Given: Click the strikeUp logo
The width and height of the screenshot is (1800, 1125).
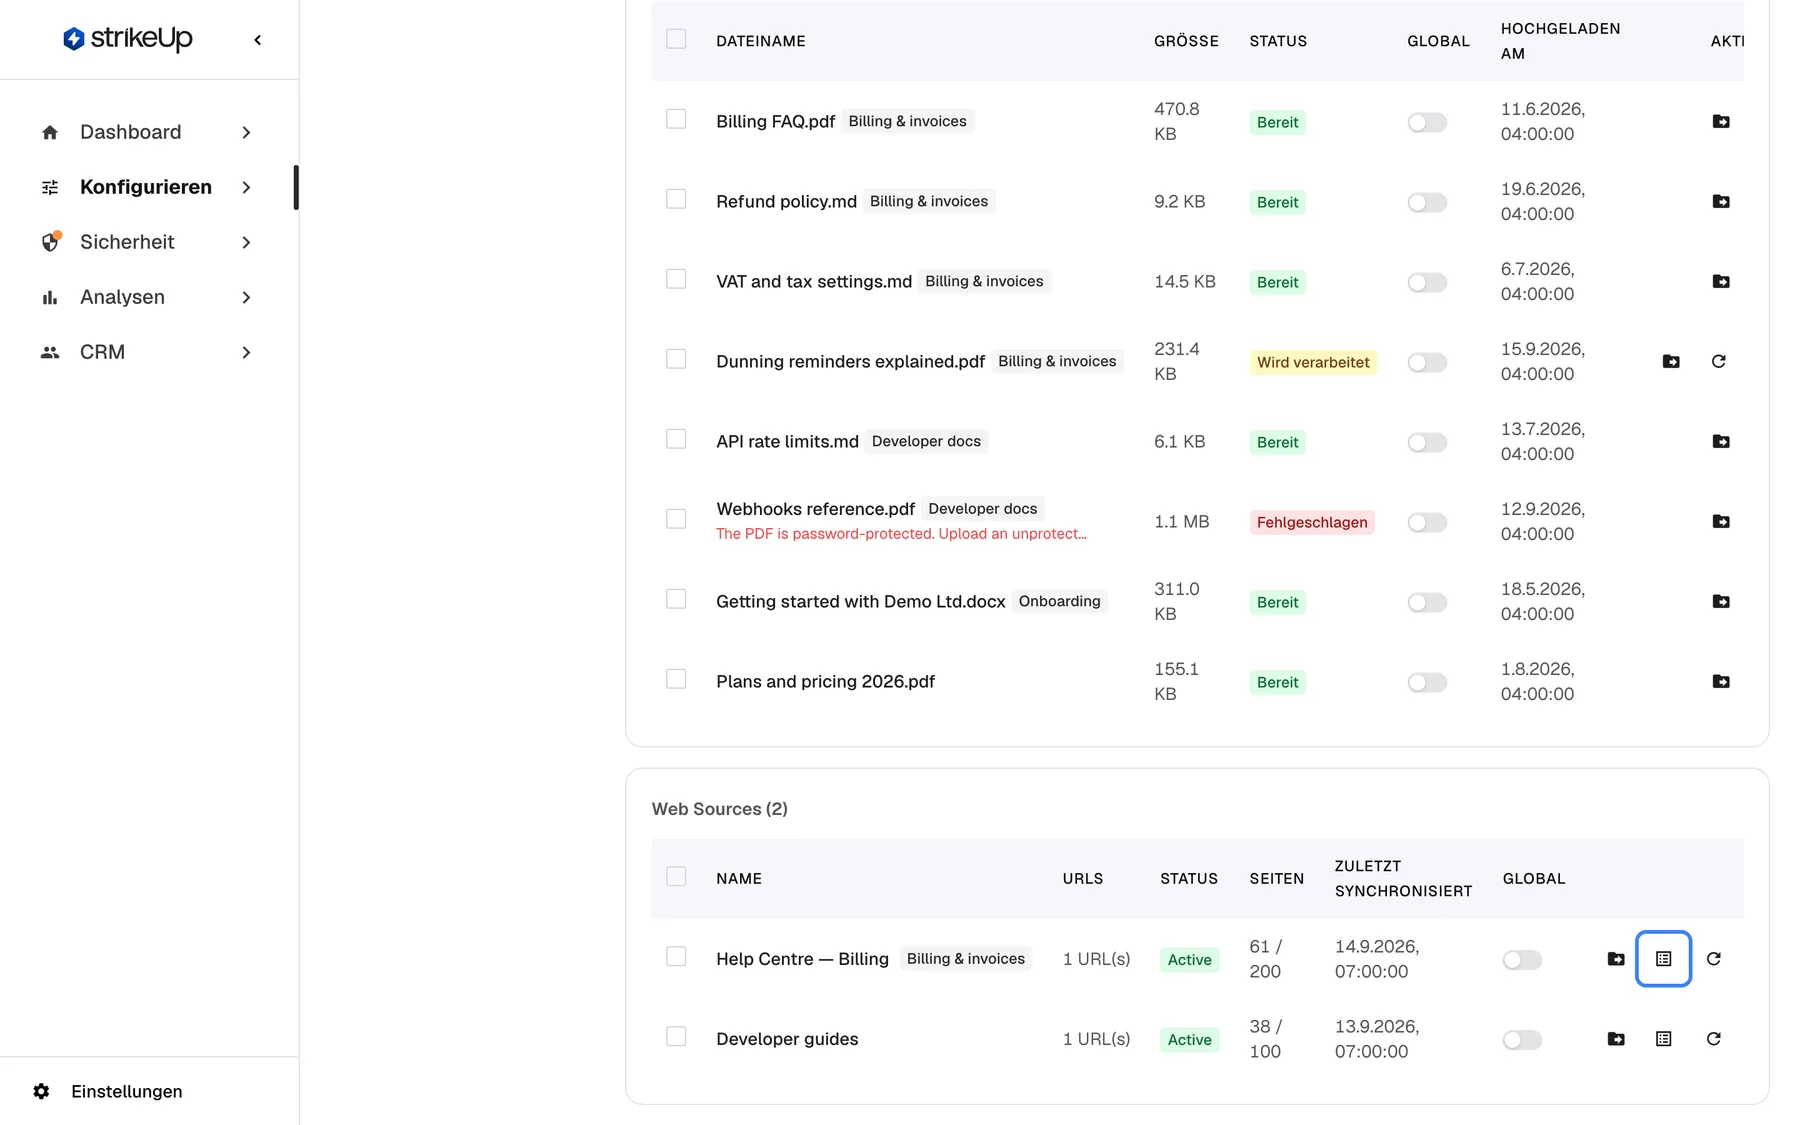Looking at the screenshot, I should [127, 39].
